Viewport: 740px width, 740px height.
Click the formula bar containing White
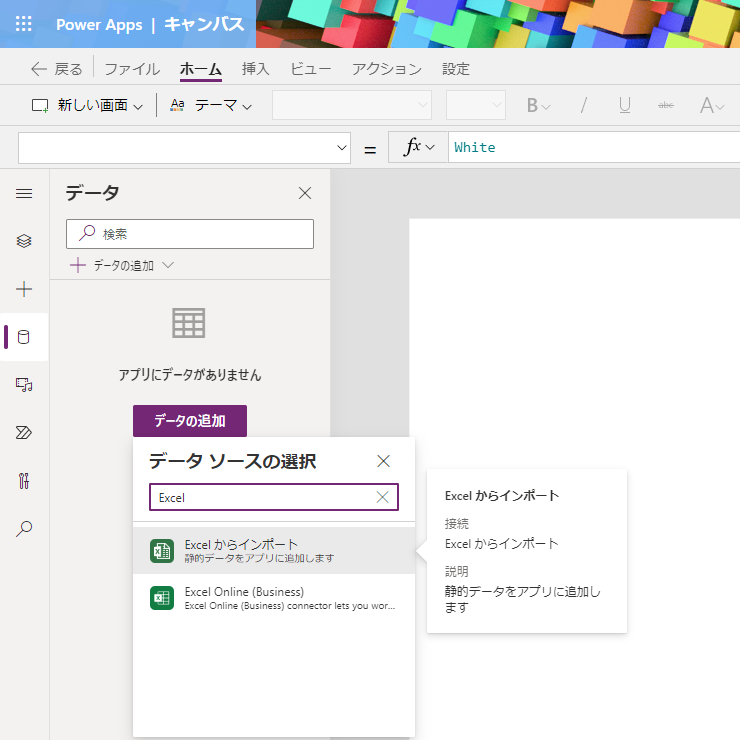(594, 147)
